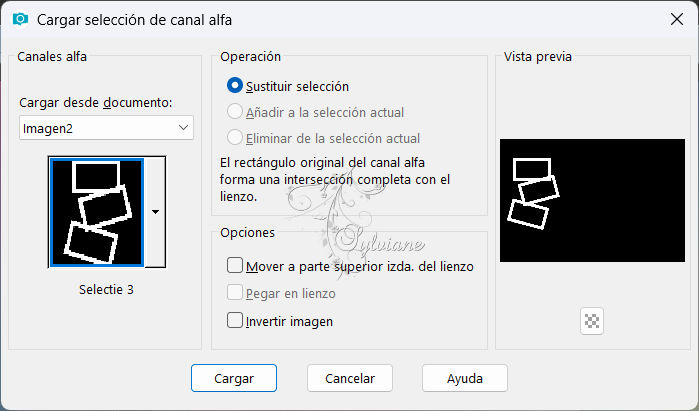Select the Selectie 3 alpha channel thumbnail
This screenshot has height=411, width=699.
click(97, 212)
